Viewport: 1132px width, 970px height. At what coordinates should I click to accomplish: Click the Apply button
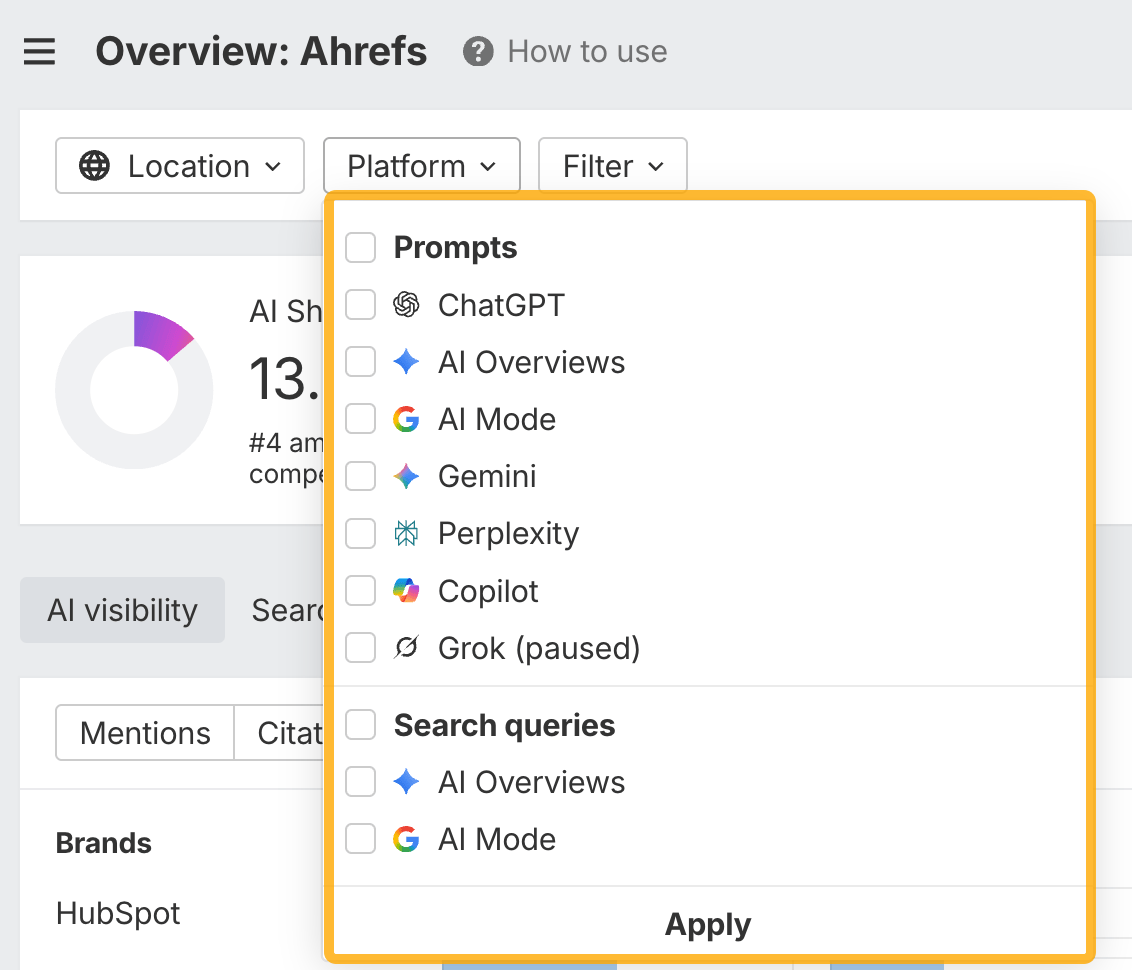[708, 925]
